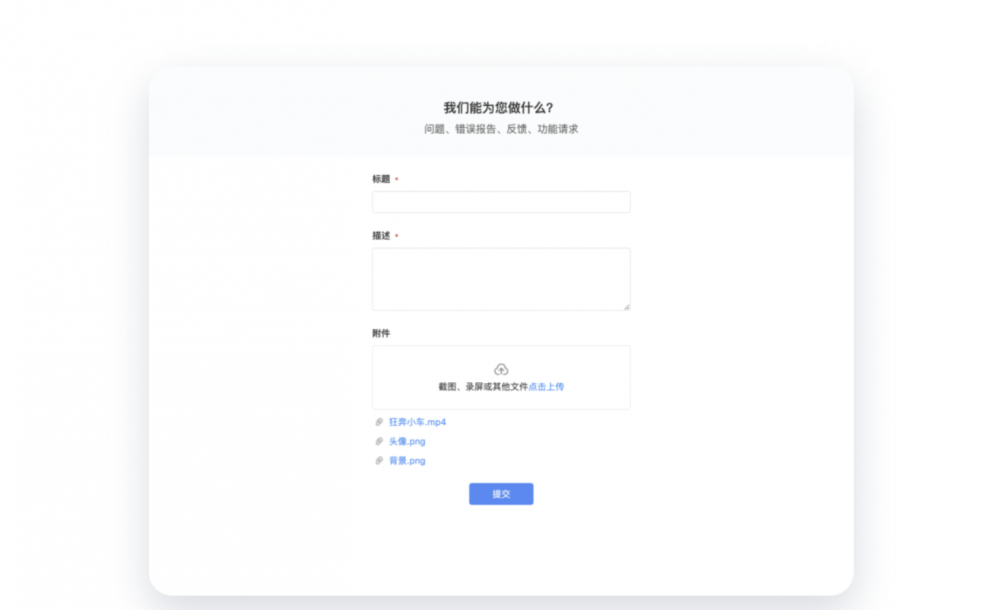This screenshot has height=610, width=1000.
Task: Focus the 描述 description text area
Action: pos(501,279)
